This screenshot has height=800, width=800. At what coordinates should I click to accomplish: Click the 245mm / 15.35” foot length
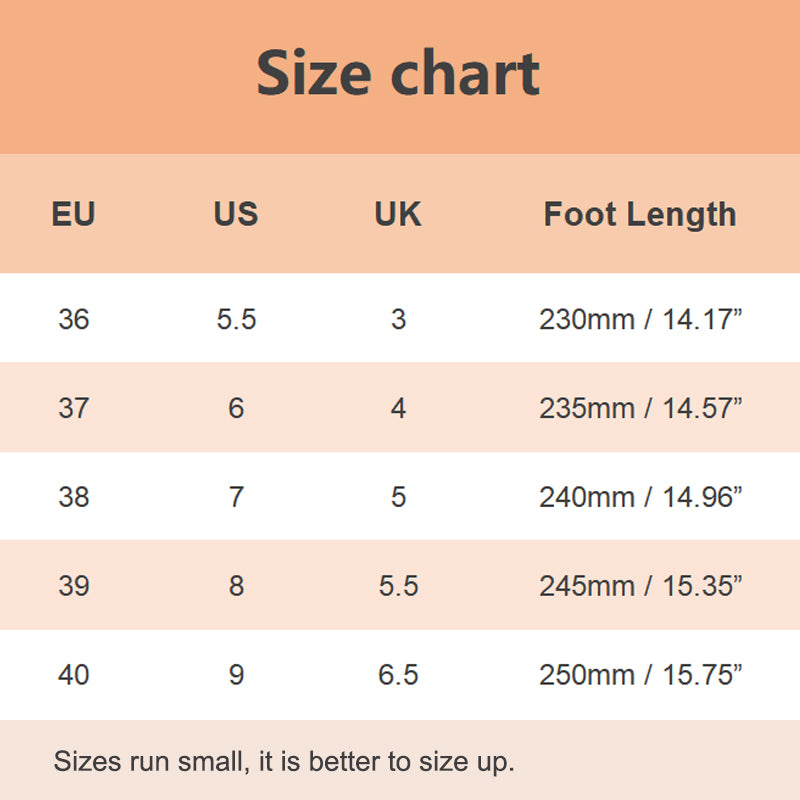tap(640, 586)
